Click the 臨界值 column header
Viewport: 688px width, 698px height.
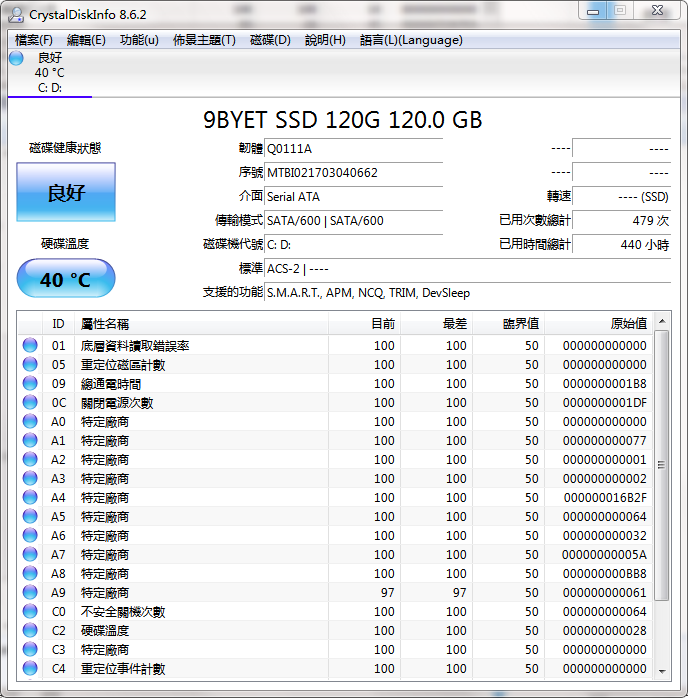509,324
